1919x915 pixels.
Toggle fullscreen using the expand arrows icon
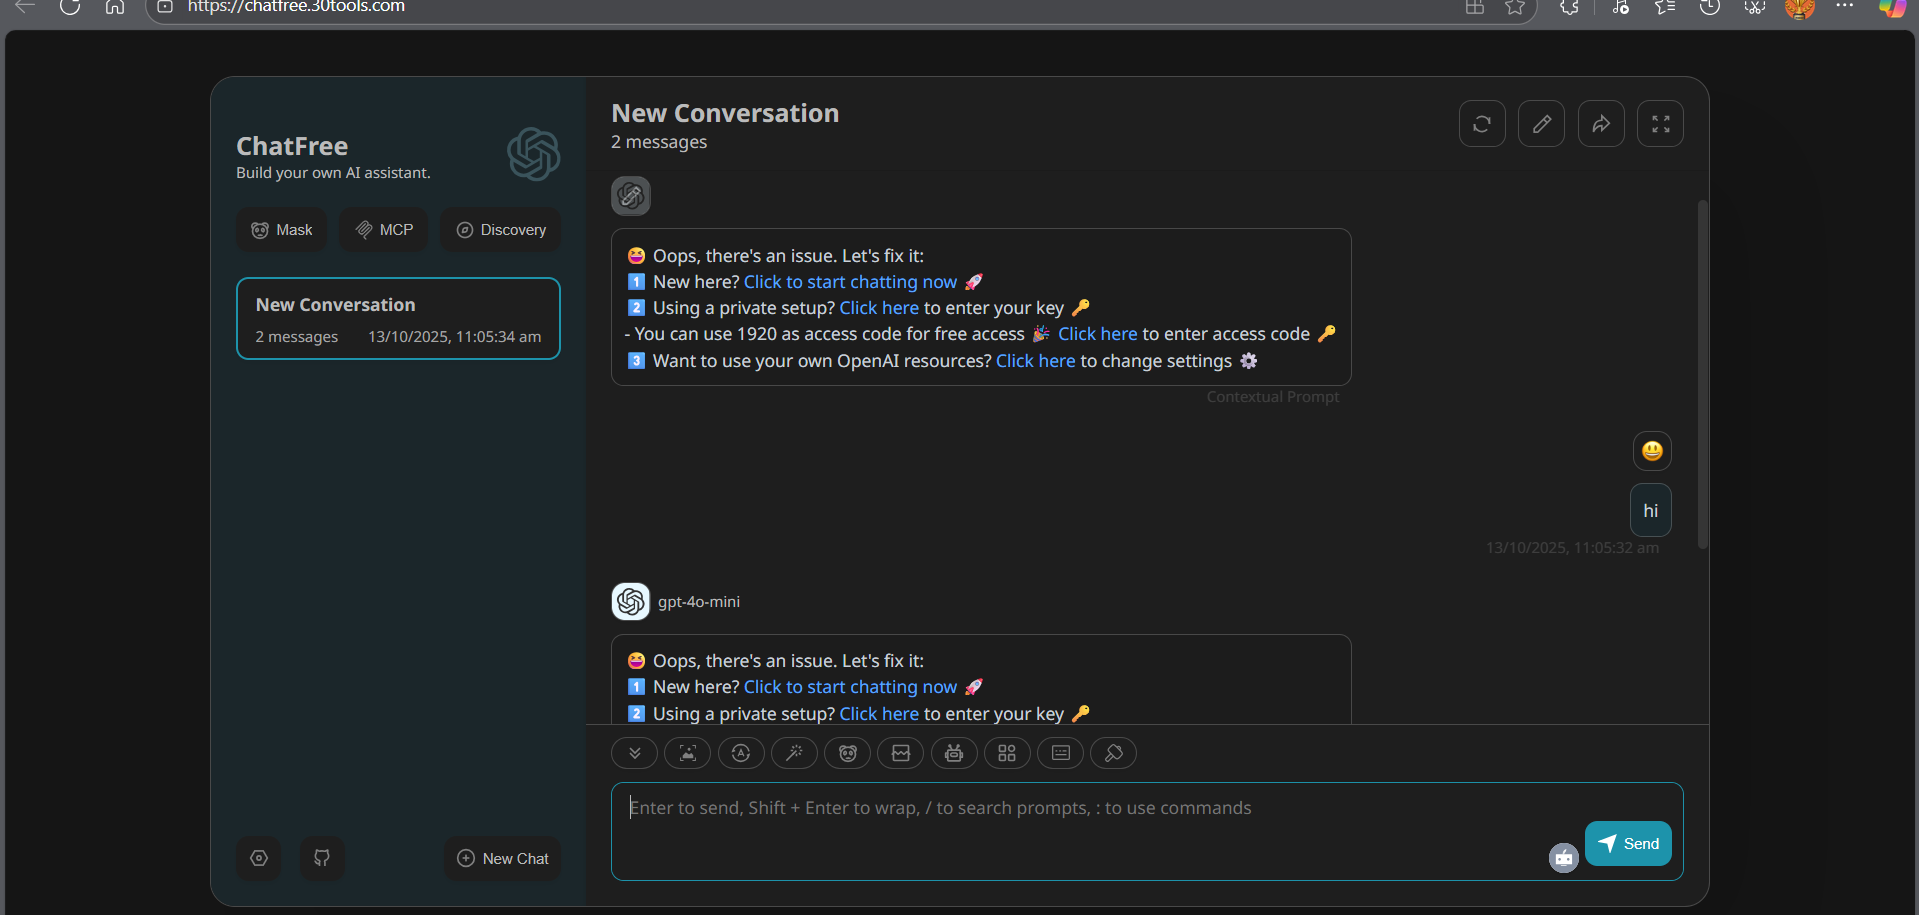click(1660, 124)
